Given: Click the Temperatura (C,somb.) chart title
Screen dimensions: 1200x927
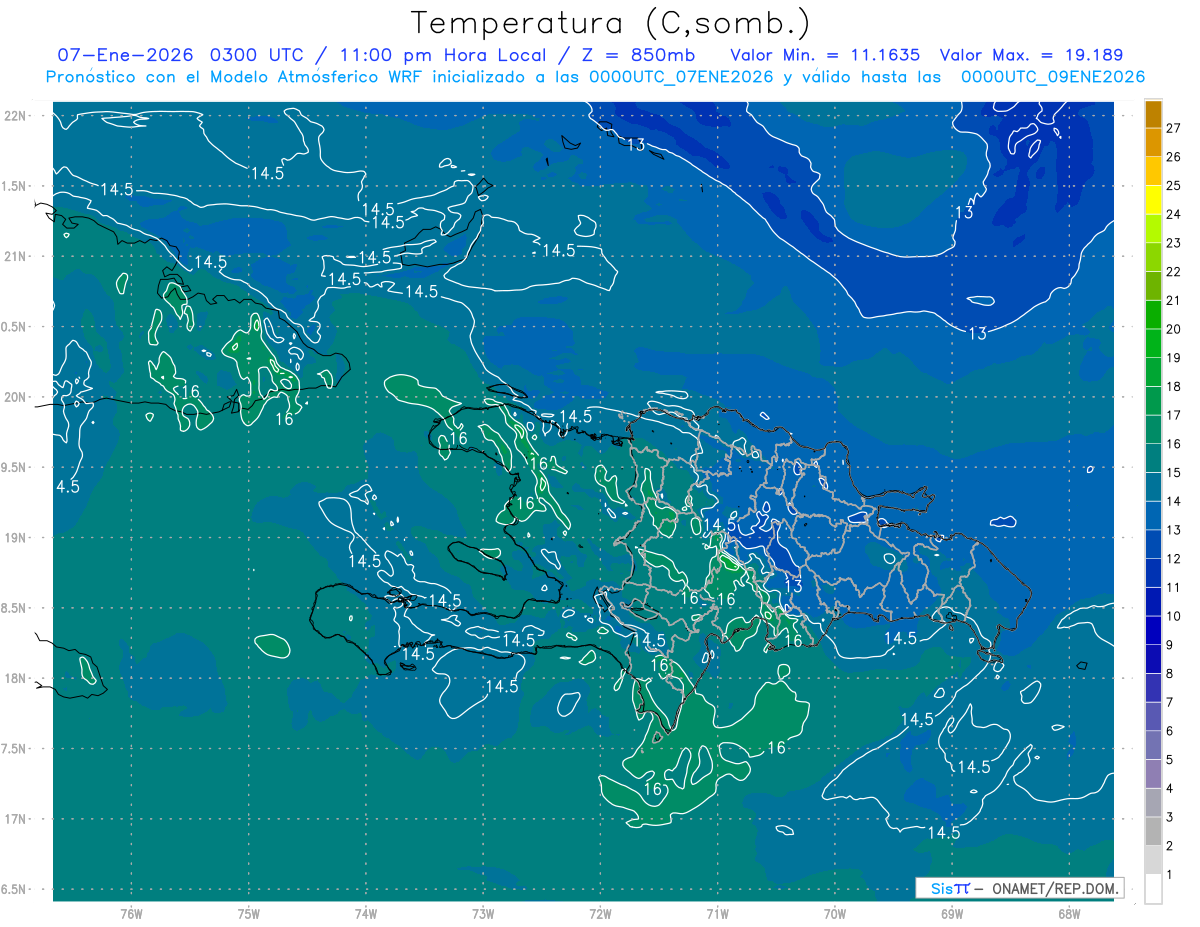Looking at the screenshot, I should [610, 23].
